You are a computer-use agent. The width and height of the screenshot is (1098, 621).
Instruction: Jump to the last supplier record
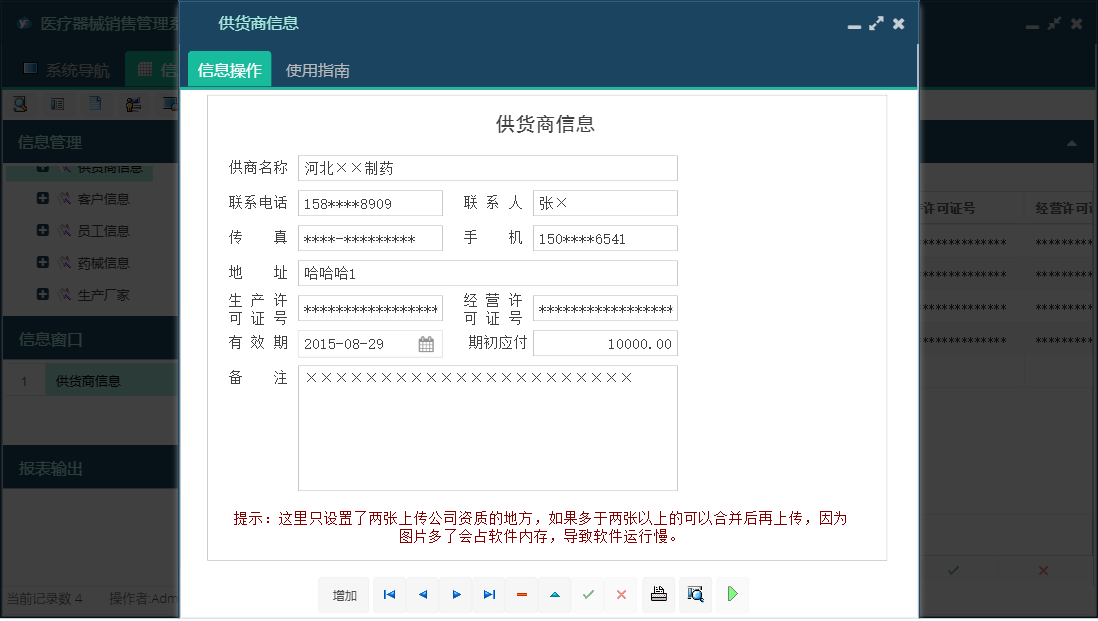[x=489, y=595]
